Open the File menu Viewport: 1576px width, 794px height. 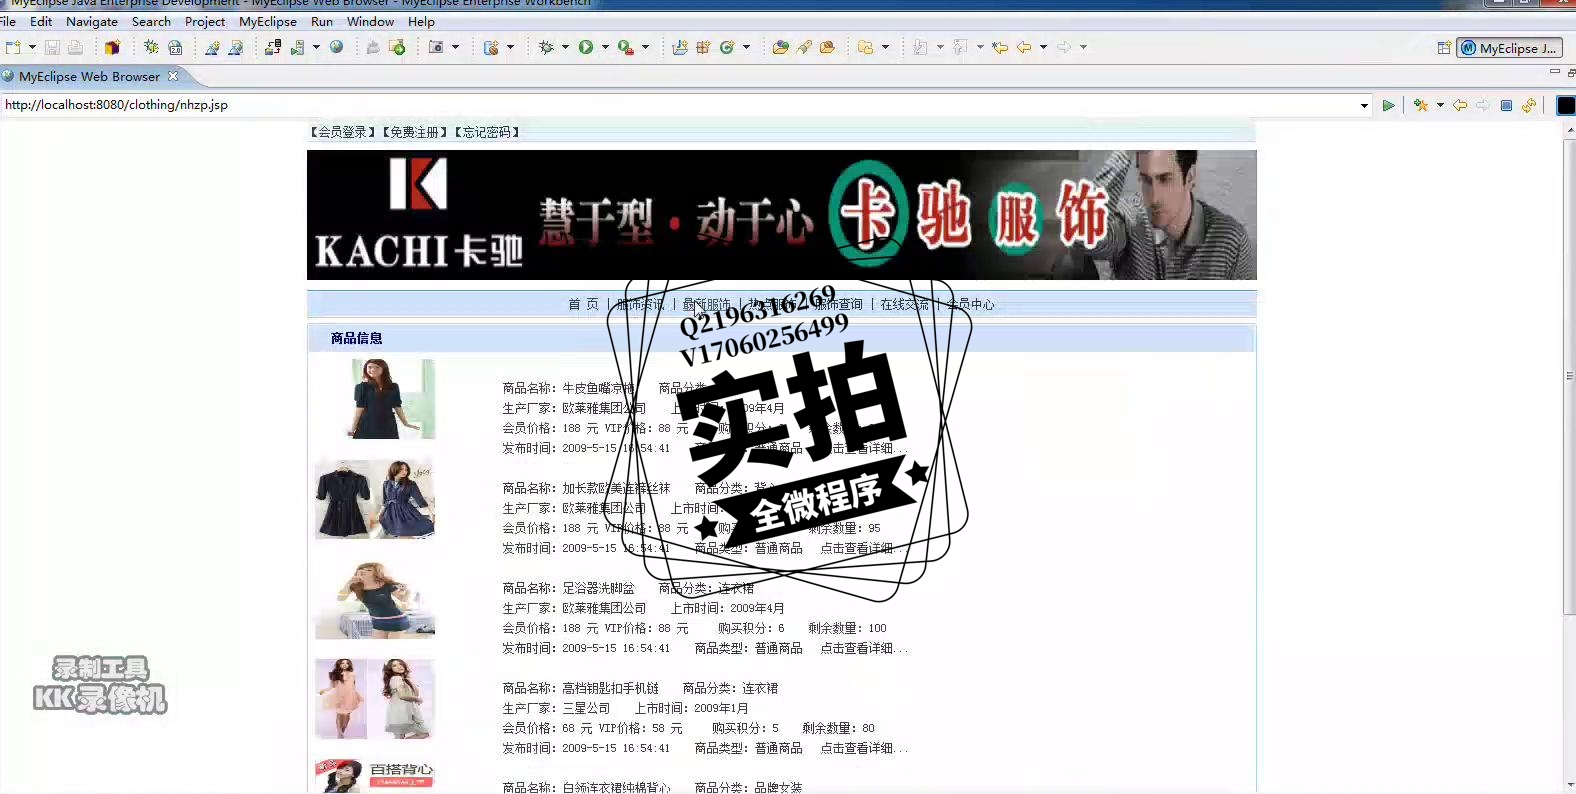(8, 21)
